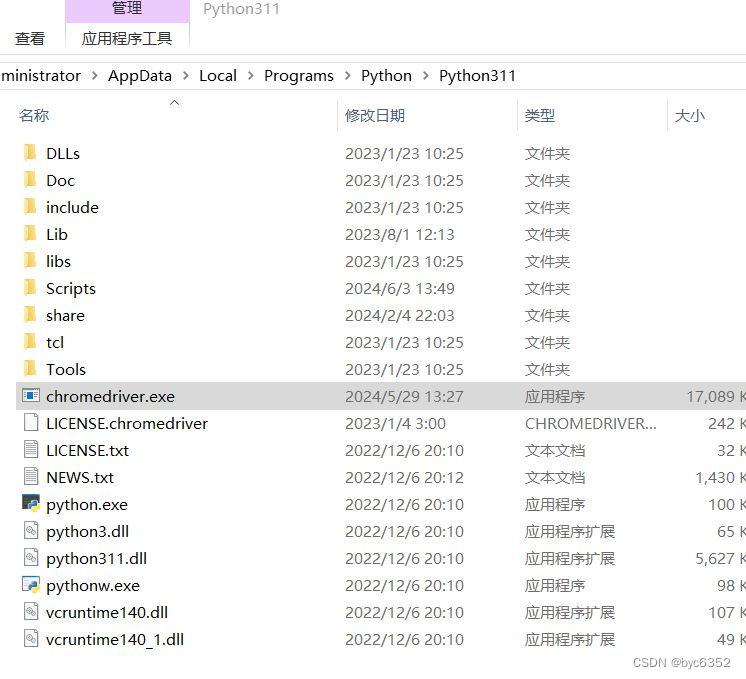
Task: Select the NEWS.txt file name
Action: (80, 477)
